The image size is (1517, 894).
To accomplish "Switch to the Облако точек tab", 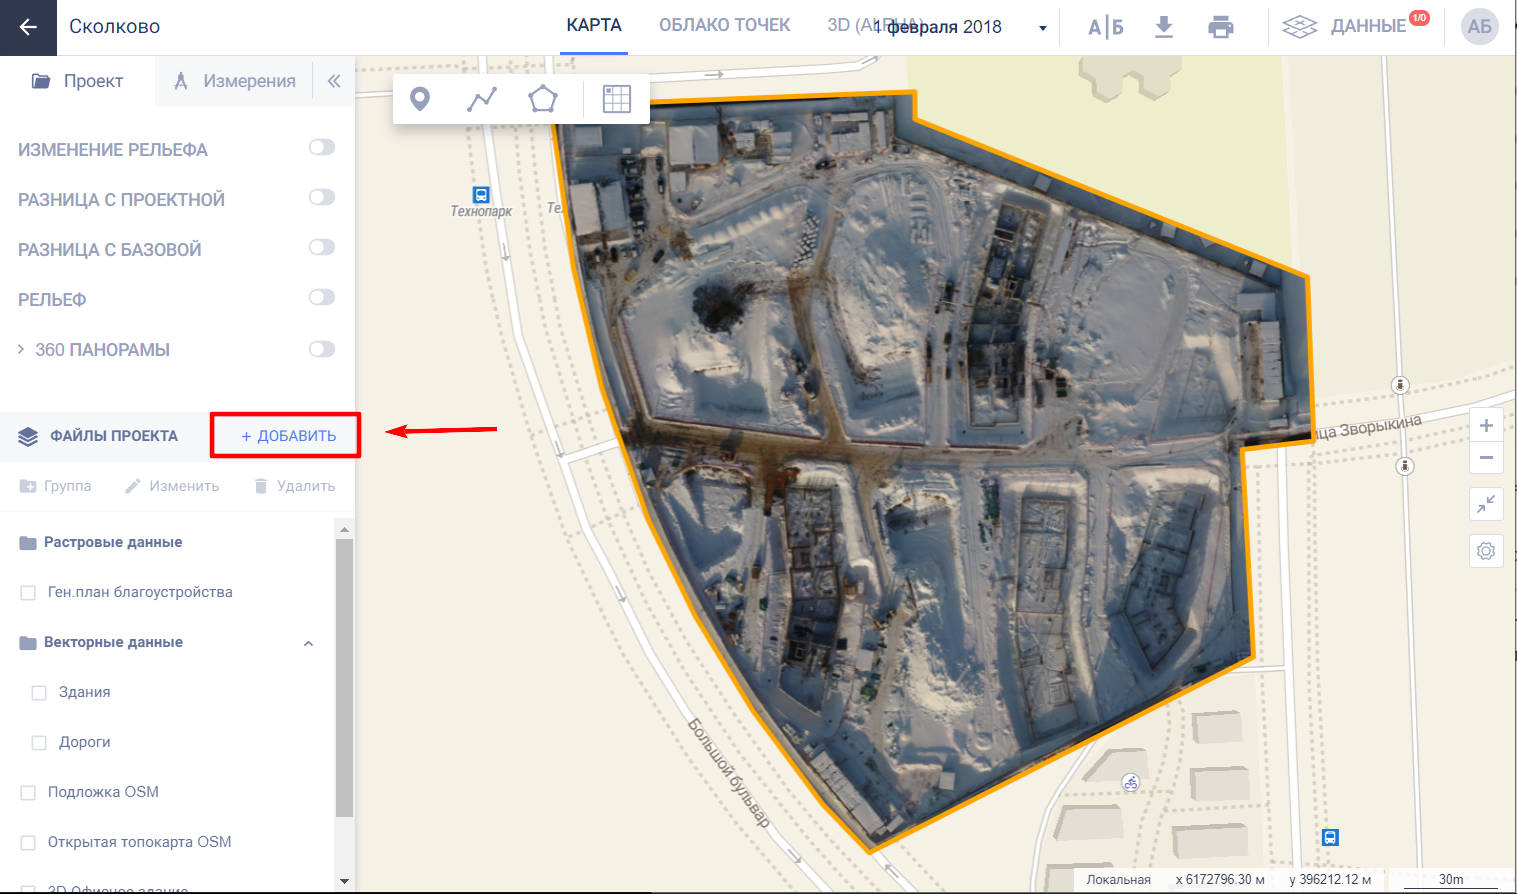I will tap(724, 26).
